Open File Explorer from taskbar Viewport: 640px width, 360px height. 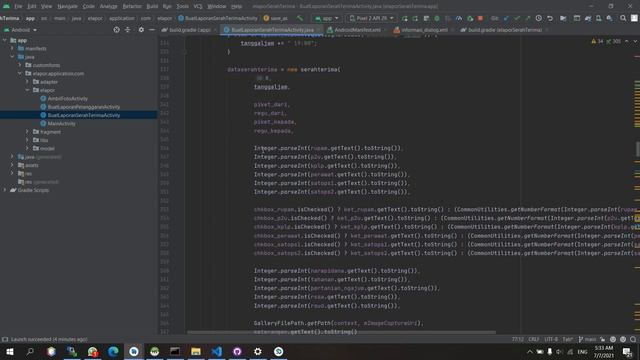[x=196, y=351]
